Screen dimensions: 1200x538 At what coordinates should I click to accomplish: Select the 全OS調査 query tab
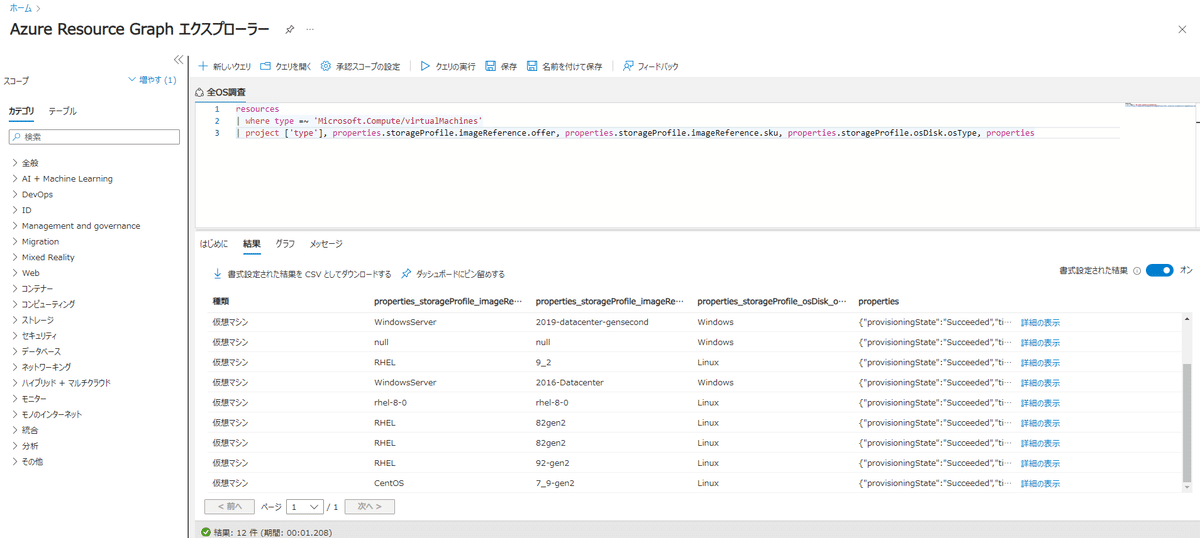pyautogui.click(x=222, y=92)
